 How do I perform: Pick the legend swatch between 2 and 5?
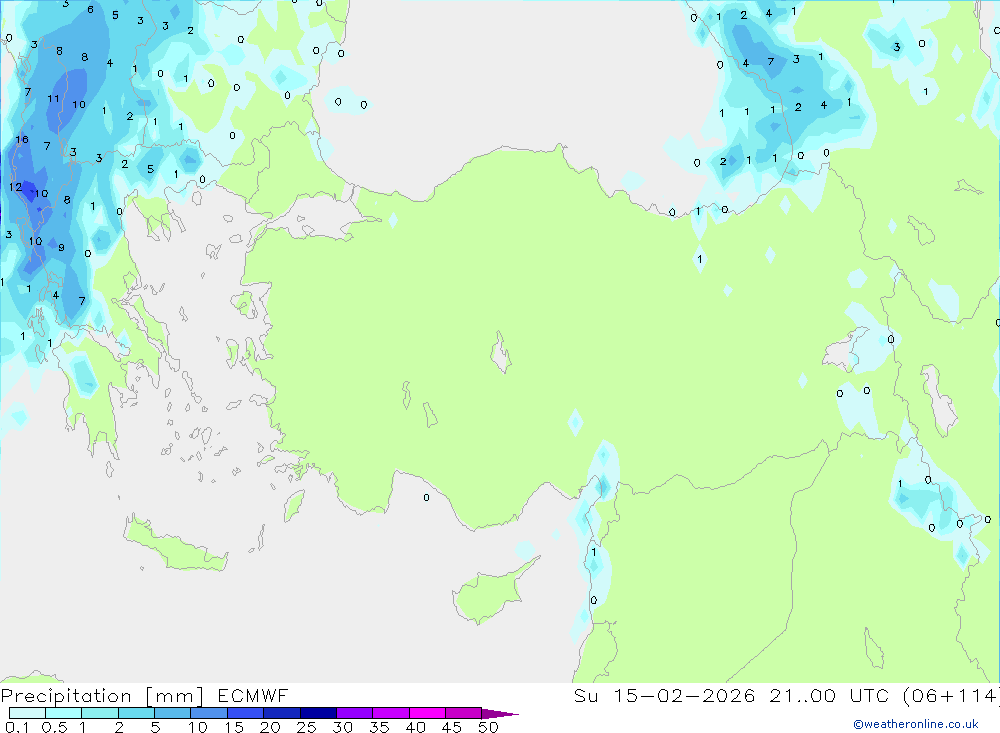point(136,713)
